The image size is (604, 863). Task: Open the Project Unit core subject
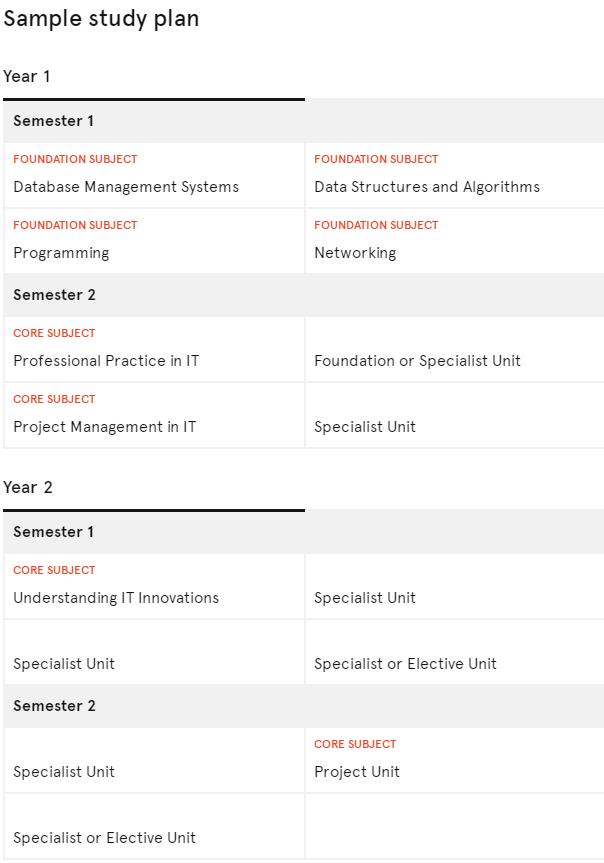(357, 772)
